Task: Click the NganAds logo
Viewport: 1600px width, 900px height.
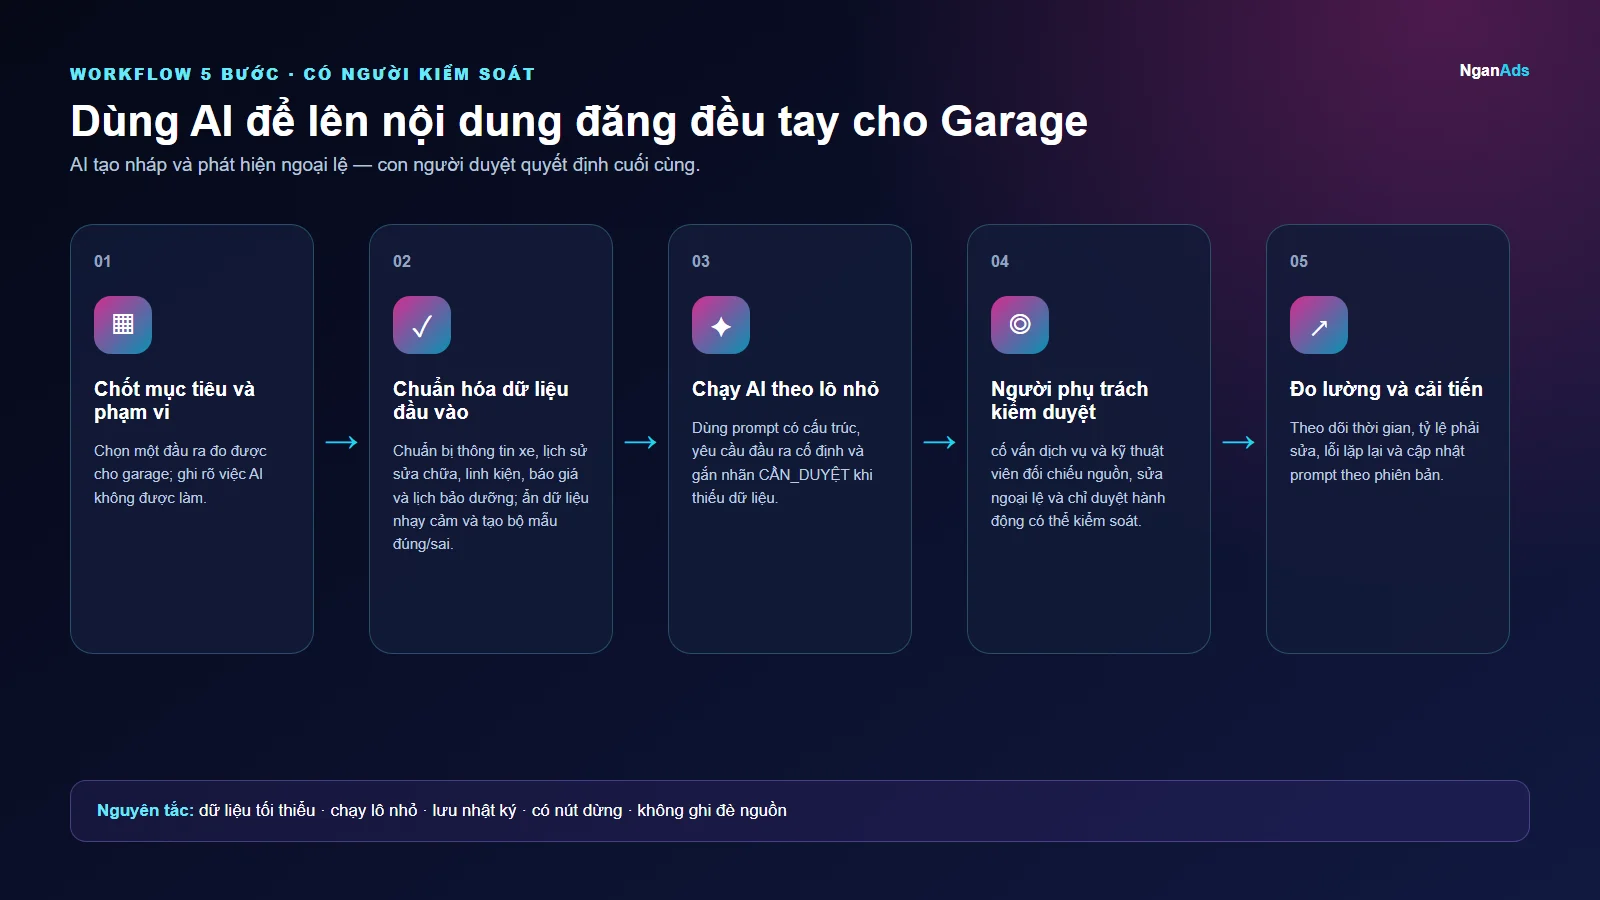Action: pyautogui.click(x=1494, y=70)
